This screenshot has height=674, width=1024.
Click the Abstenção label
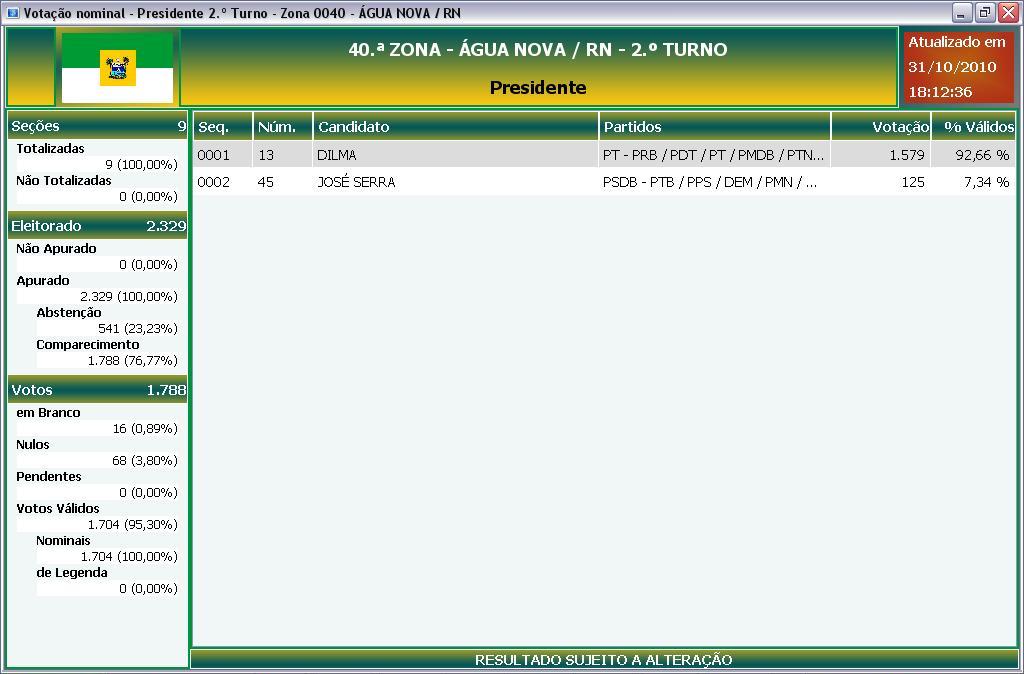coord(69,312)
